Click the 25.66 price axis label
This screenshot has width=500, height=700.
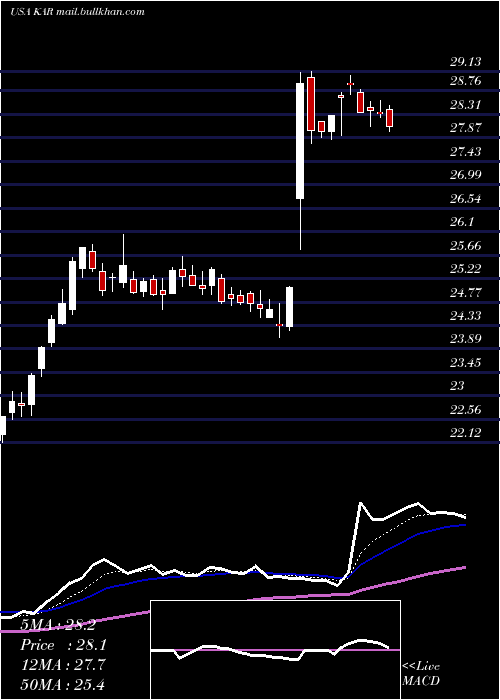pyautogui.click(x=465, y=246)
